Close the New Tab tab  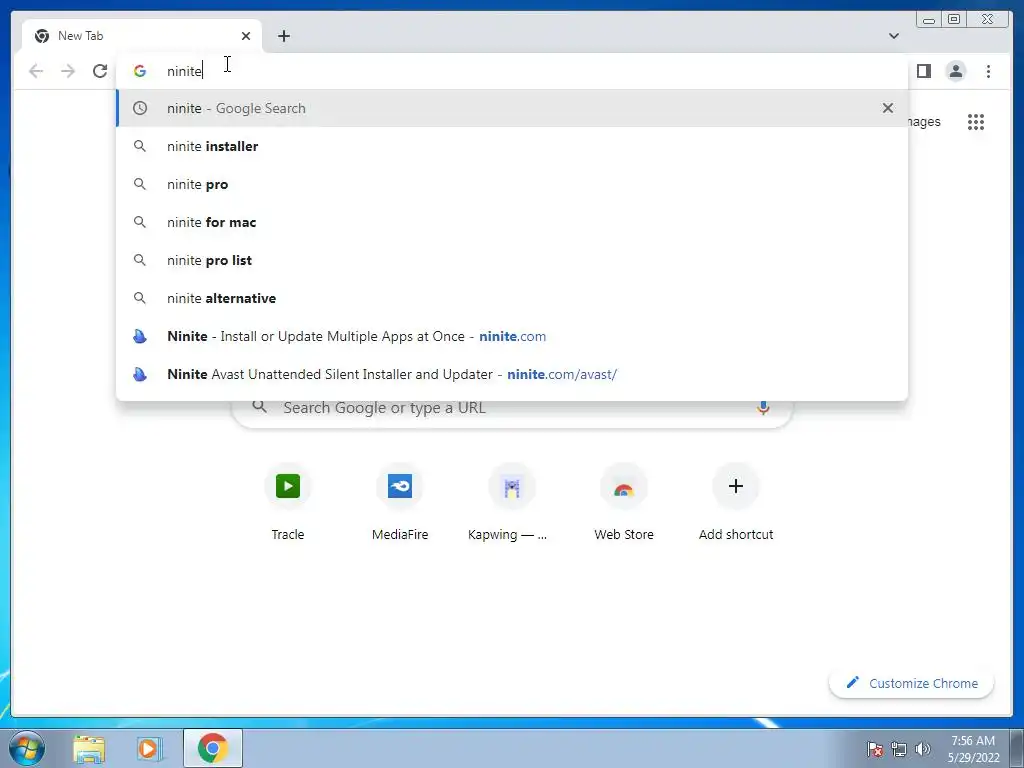pos(246,36)
